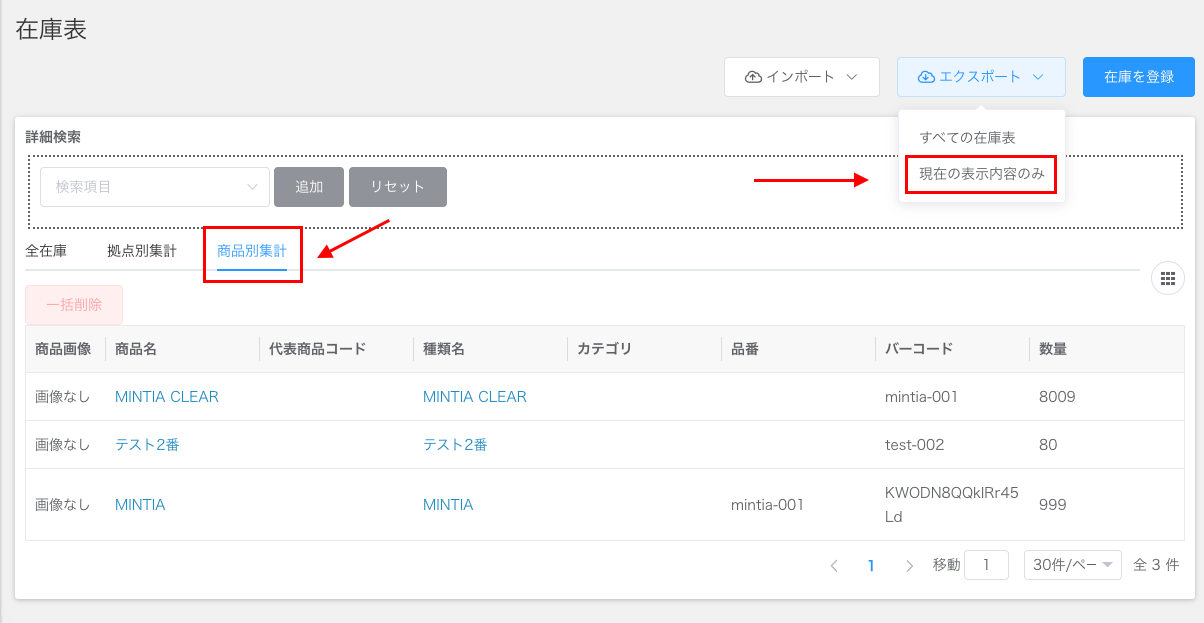
Task: Select the 商品別集計 tab
Action: point(252,251)
